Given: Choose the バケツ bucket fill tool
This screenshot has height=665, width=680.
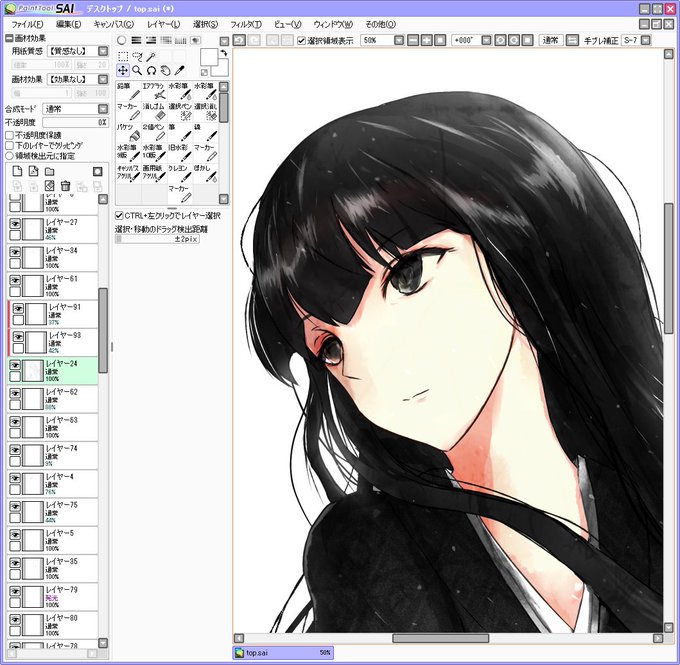Looking at the screenshot, I should click(129, 132).
